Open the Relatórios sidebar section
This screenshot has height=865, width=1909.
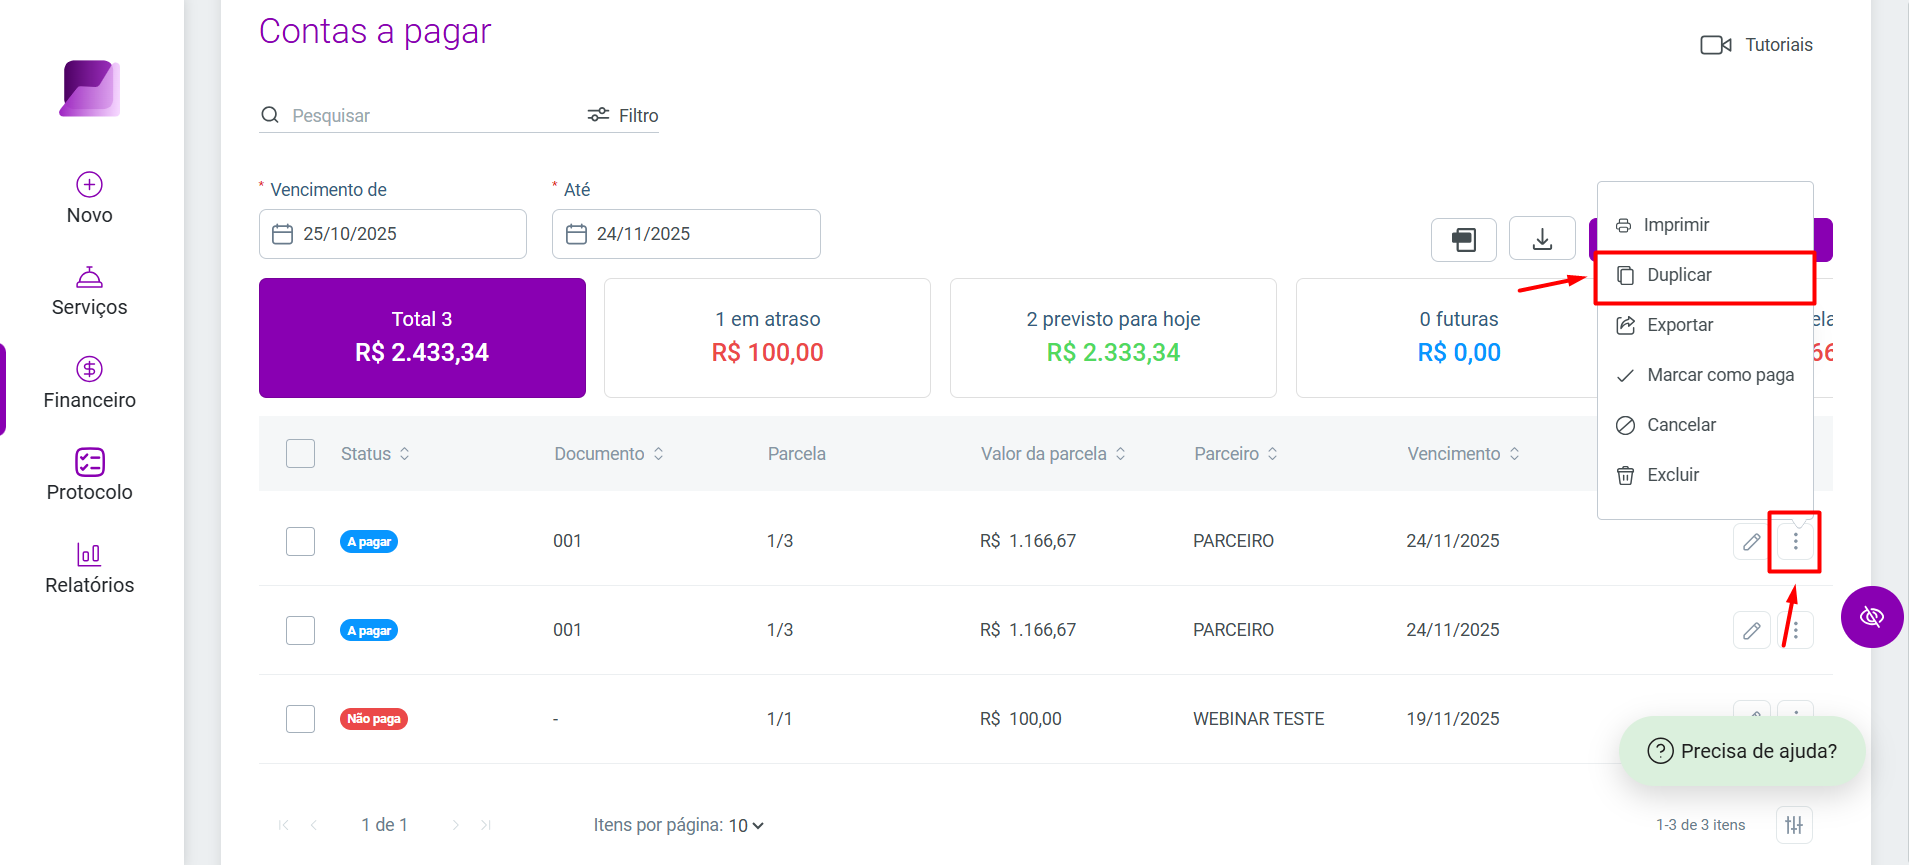[89, 569]
